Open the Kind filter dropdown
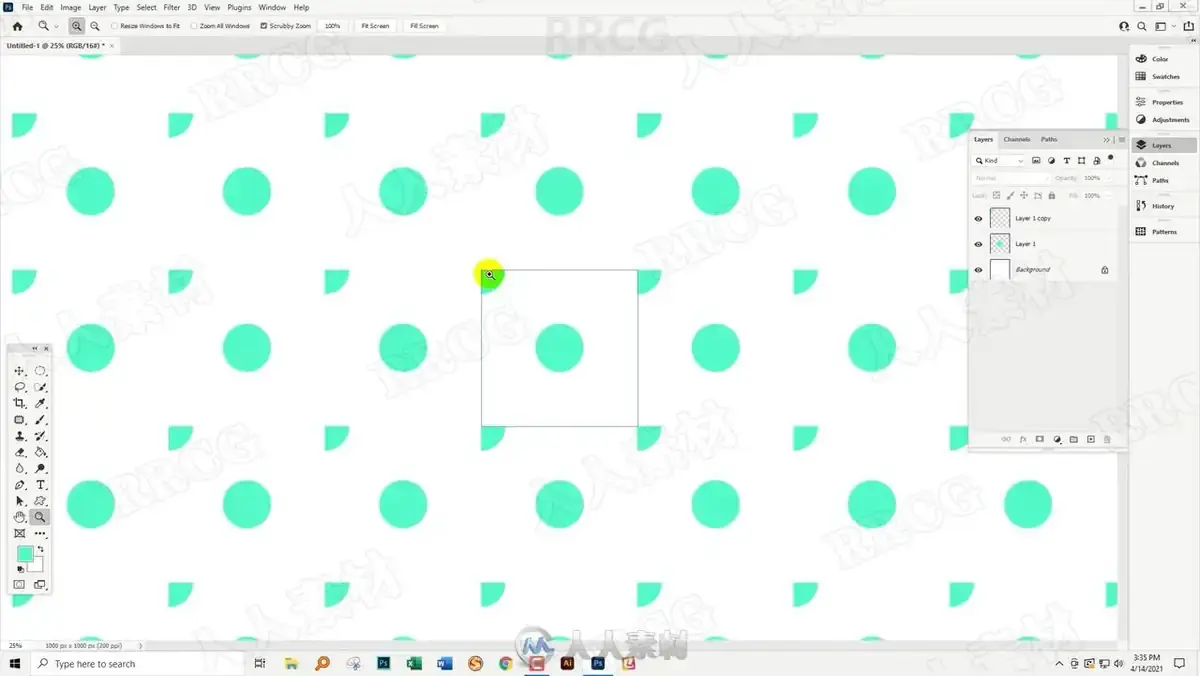1200x676 pixels. click(x=1000, y=160)
